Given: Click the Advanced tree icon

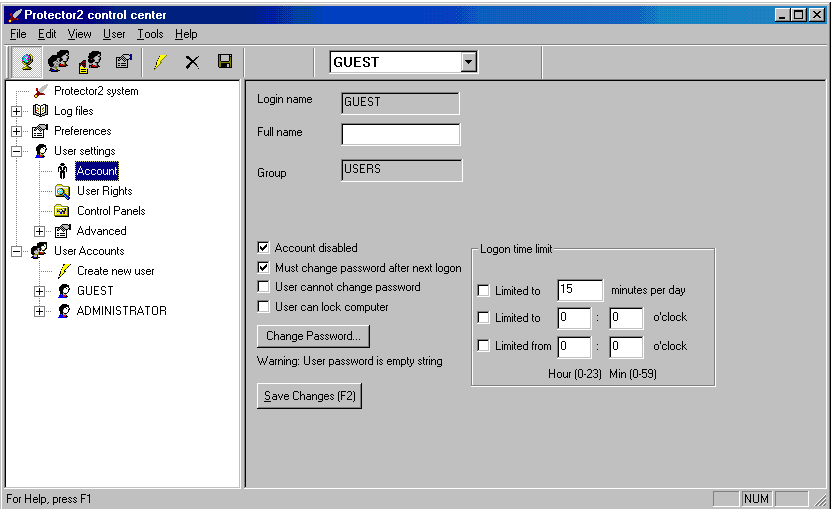Looking at the screenshot, I should click(x=63, y=231).
